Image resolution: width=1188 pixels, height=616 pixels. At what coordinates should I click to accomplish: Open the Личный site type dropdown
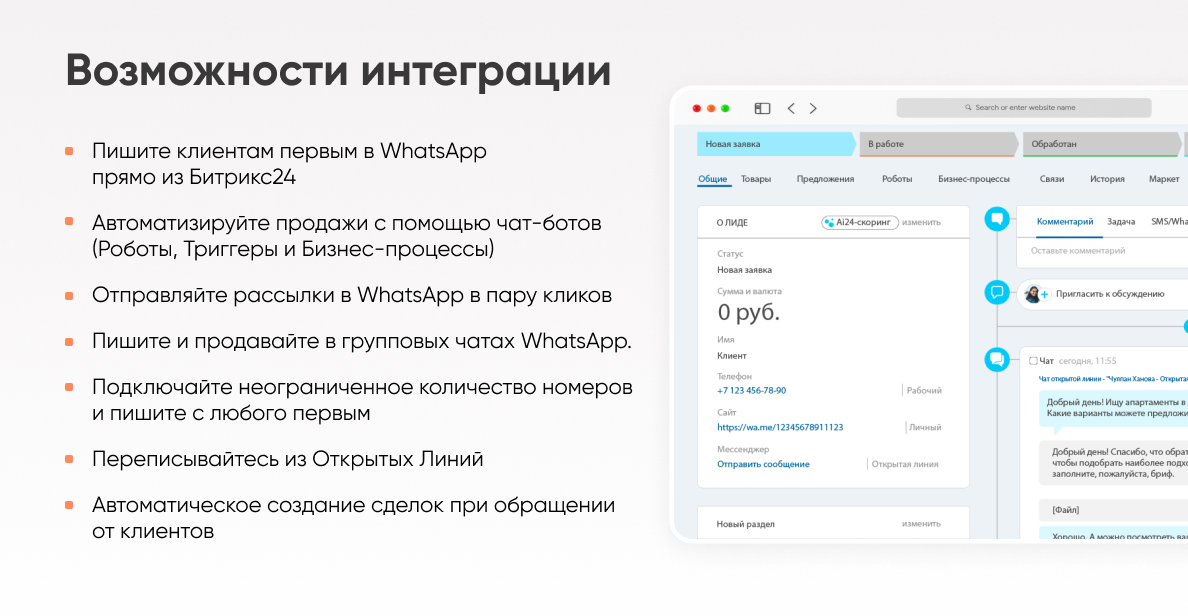[x=924, y=427]
